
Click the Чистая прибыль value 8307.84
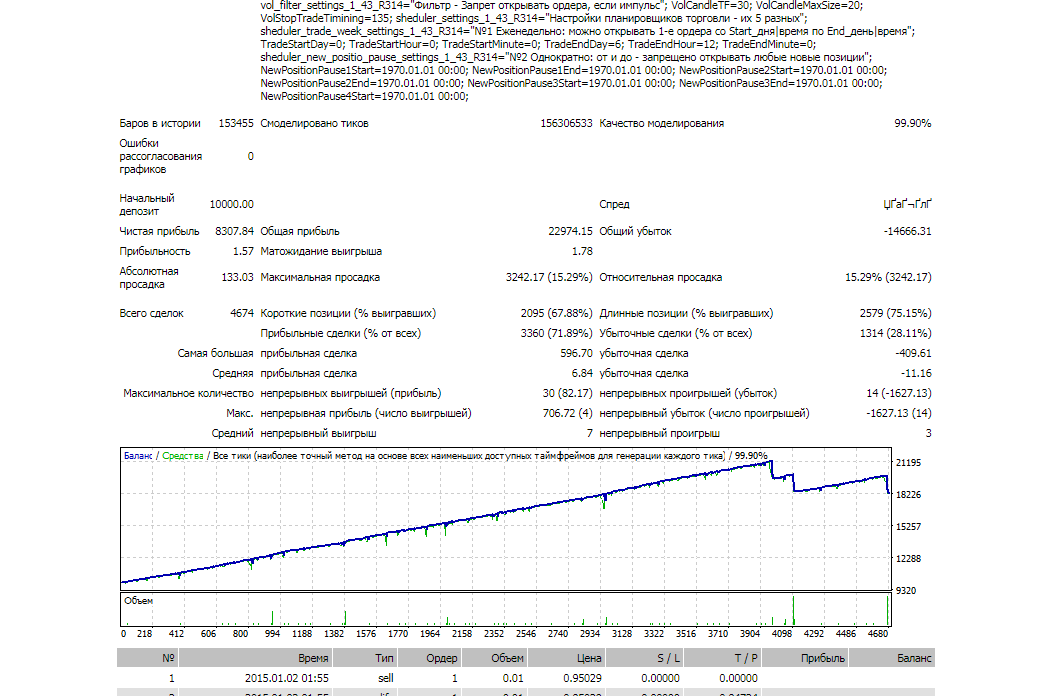[x=234, y=231]
